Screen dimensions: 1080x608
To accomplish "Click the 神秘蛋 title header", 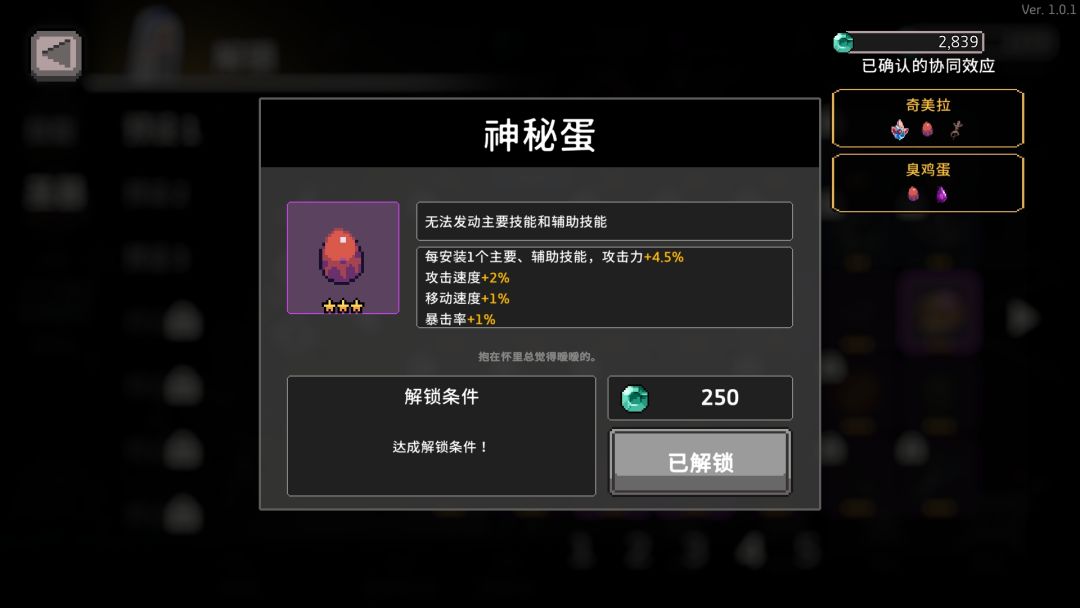I will pos(540,134).
